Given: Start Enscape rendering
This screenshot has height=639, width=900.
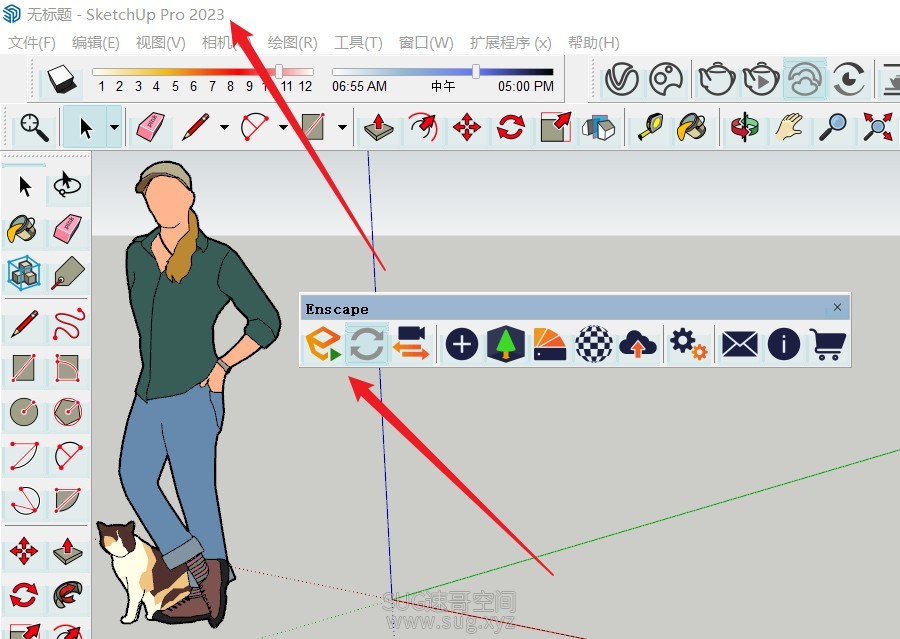Looking at the screenshot, I should [323, 343].
